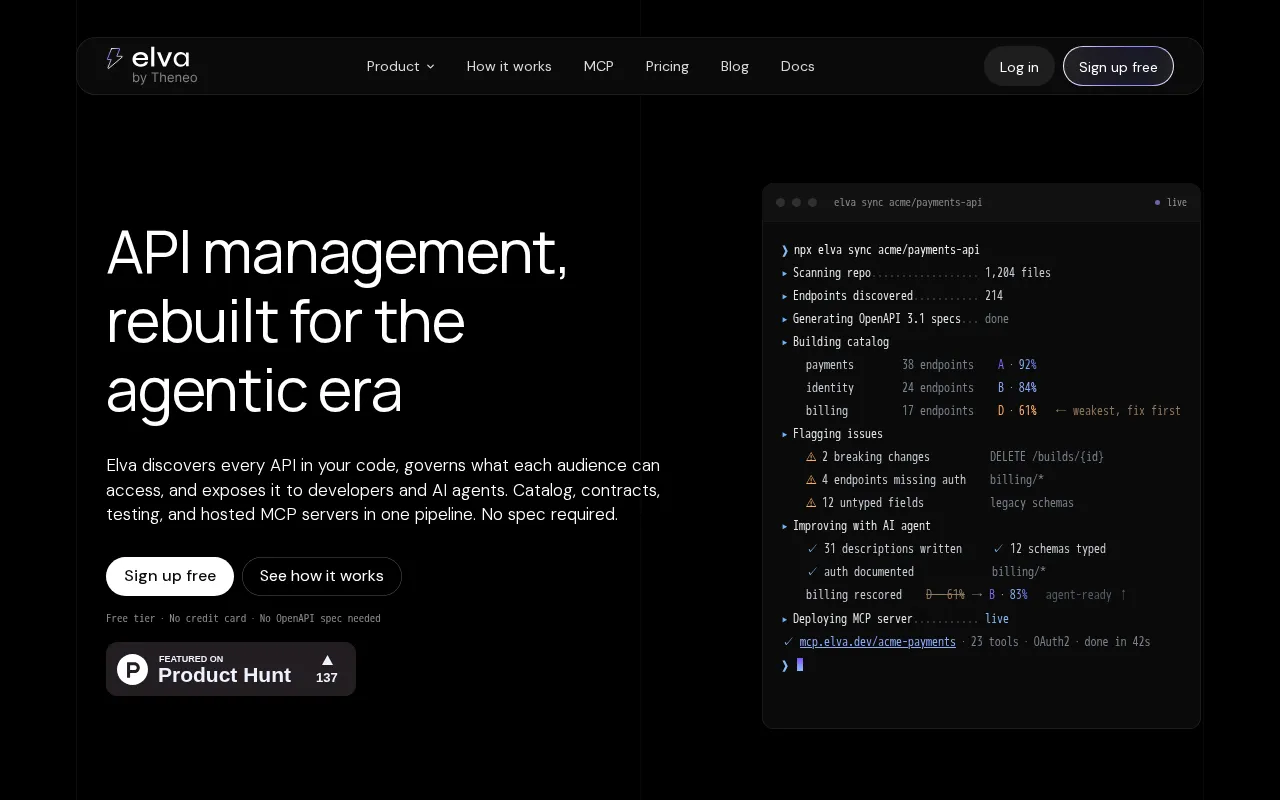Open the Product dropdown menu
The height and width of the screenshot is (800, 1280).
(x=400, y=66)
